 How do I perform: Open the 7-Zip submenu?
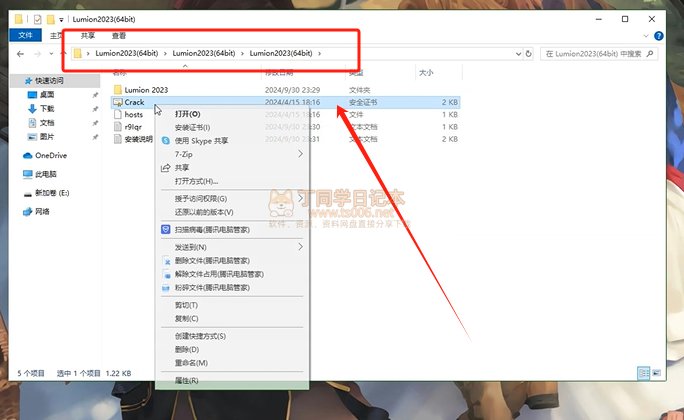click(x=233, y=154)
